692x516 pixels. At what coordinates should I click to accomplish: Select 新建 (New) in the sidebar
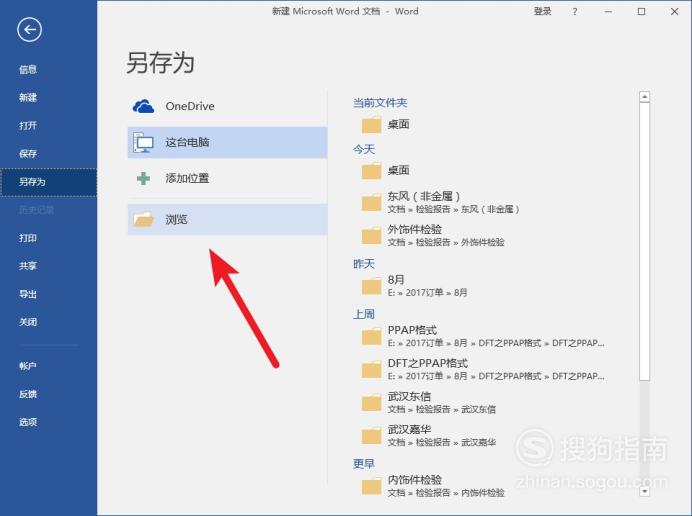point(28,98)
